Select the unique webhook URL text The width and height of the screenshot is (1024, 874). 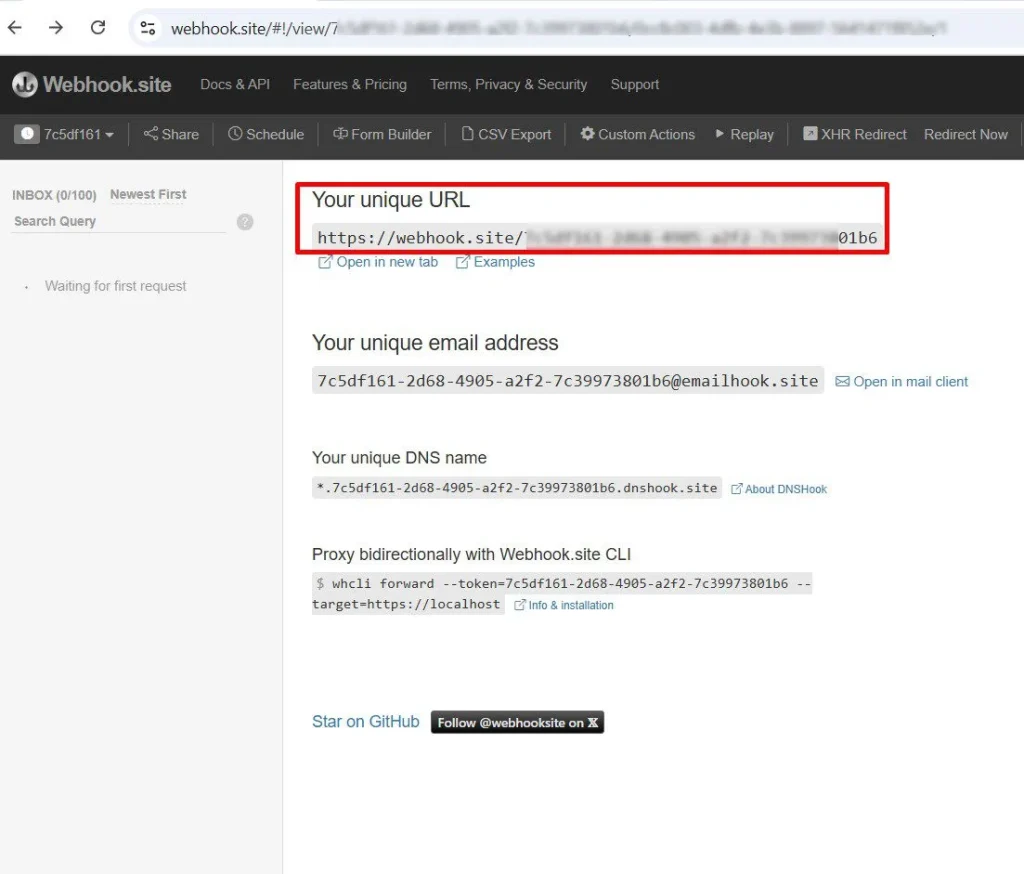tap(597, 238)
